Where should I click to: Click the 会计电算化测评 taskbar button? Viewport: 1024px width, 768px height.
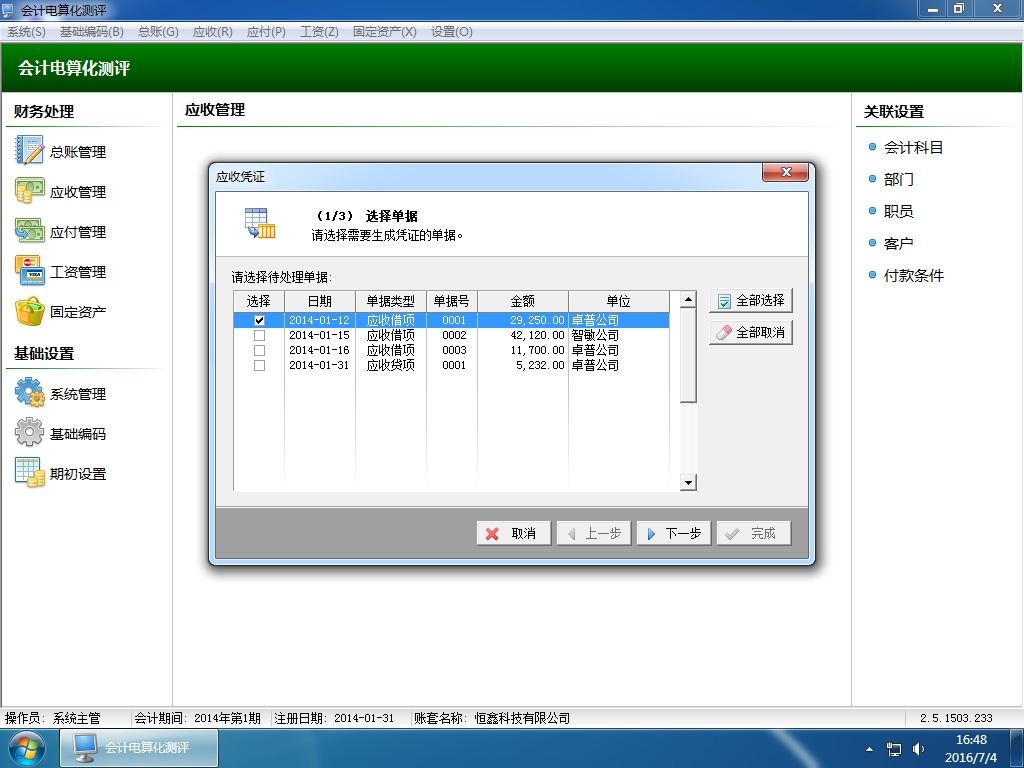click(139, 748)
